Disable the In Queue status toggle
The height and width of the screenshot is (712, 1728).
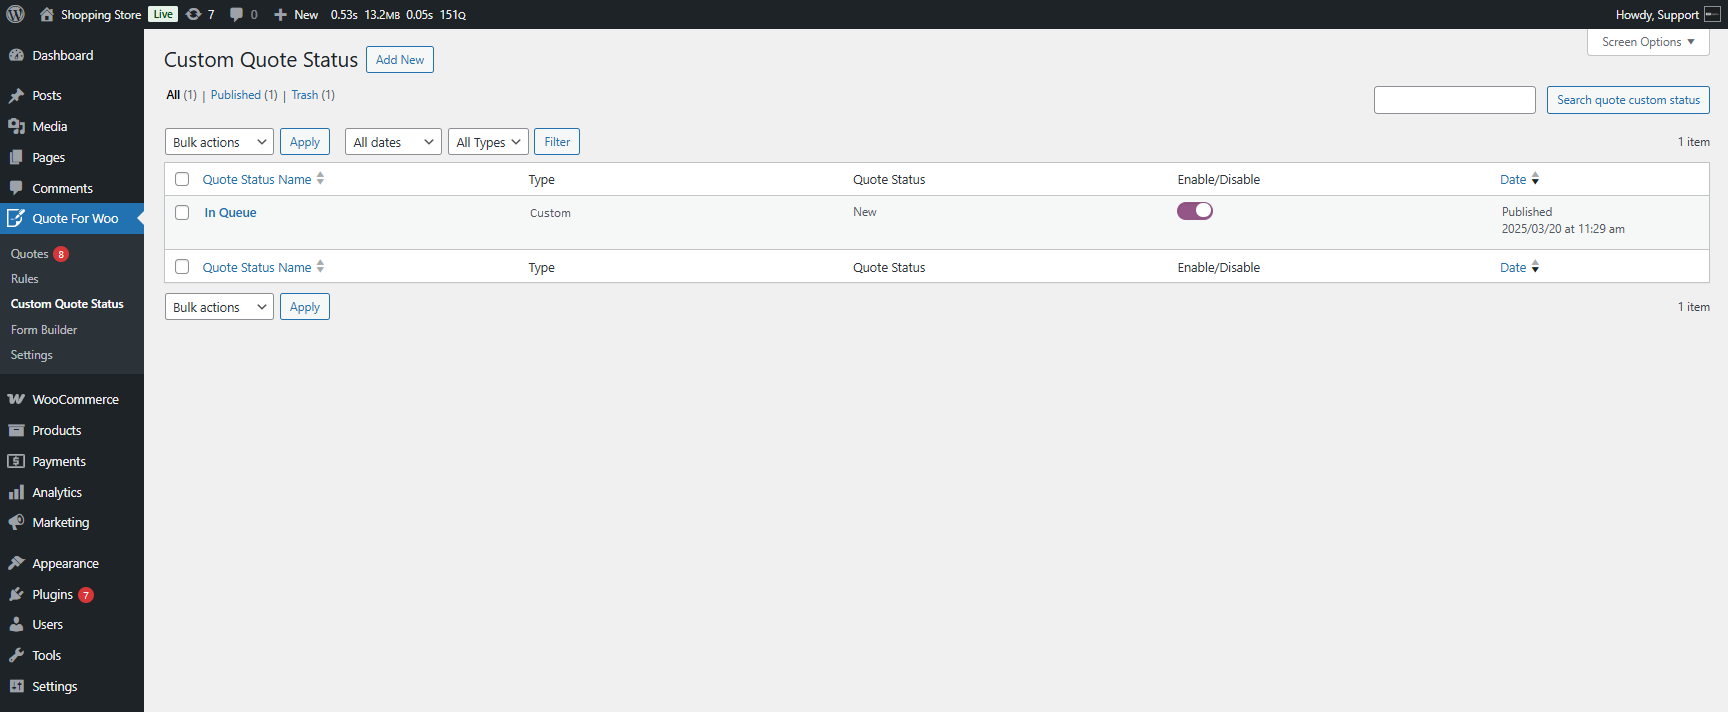[x=1194, y=211]
